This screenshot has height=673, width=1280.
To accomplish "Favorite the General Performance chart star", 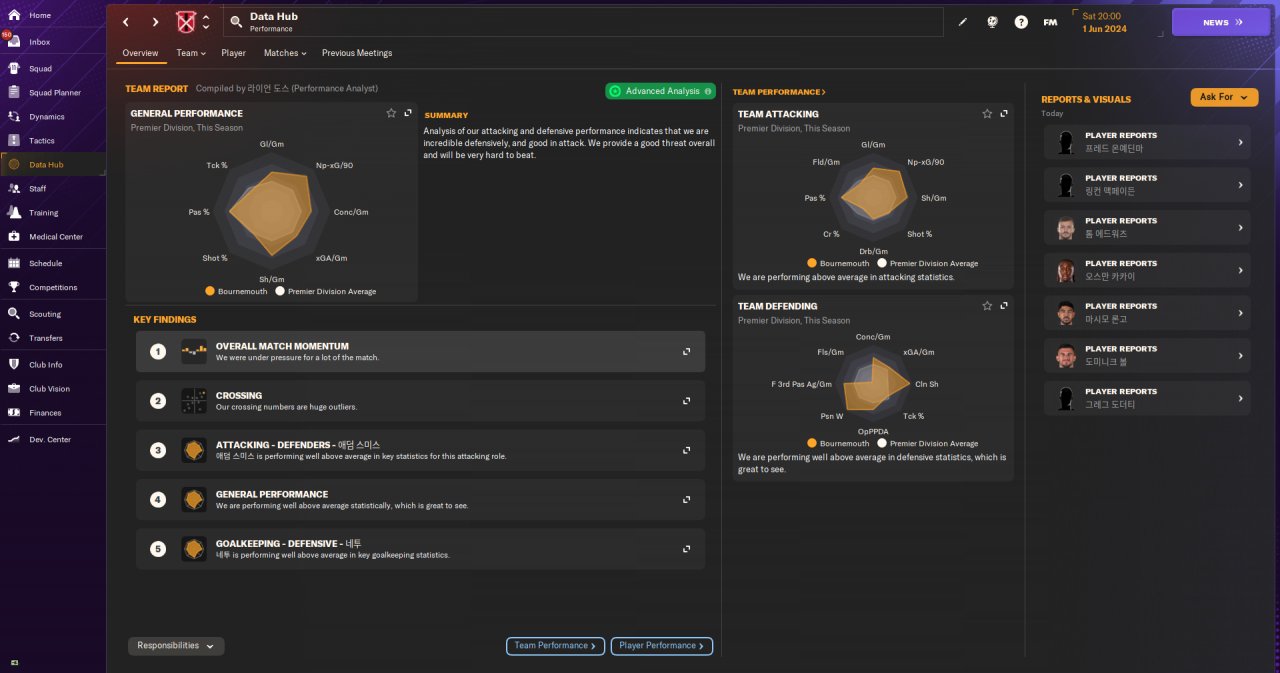I will [x=391, y=114].
